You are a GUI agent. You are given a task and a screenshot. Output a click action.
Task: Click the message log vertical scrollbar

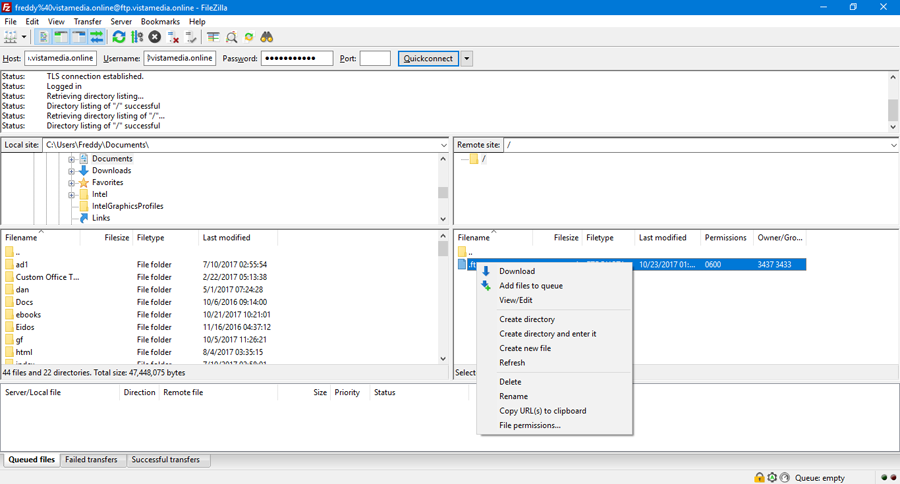click(893, 102)
